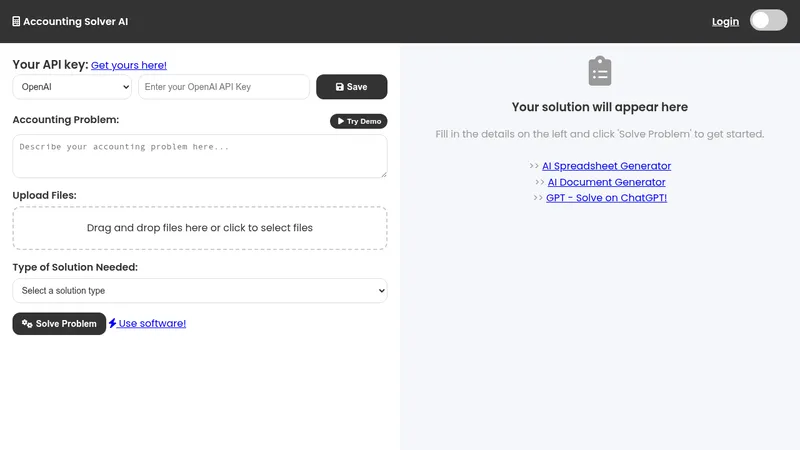Viewport: 800px width, 450px height.
Task: Focus the OpenAI API Key input field
Action: coord(224,87)
